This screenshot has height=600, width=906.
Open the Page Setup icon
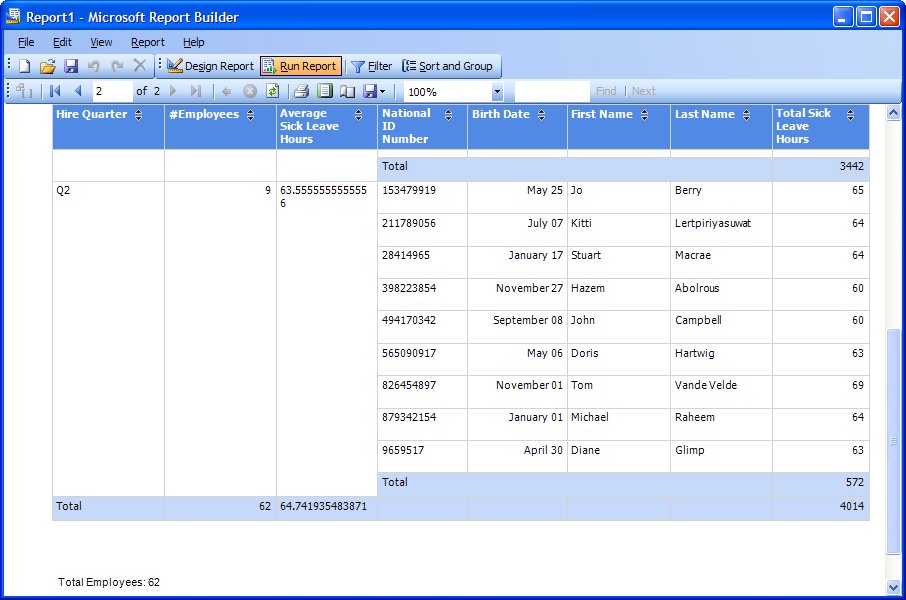click(x=347, y=91)
